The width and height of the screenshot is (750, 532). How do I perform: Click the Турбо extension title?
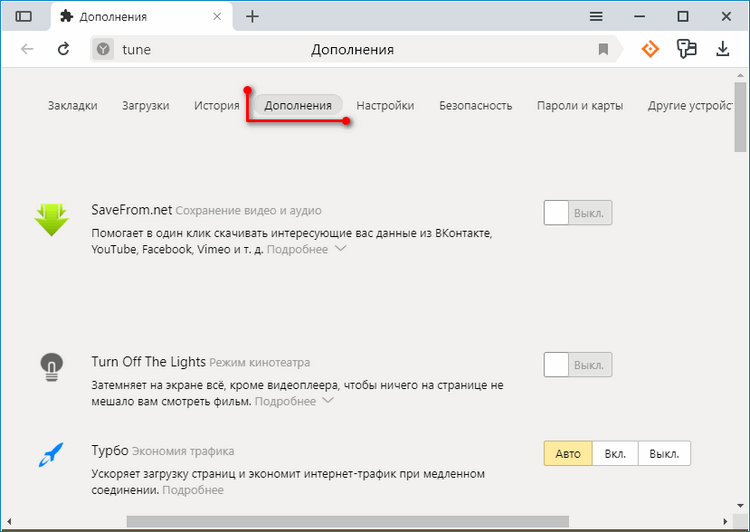click(x=110, y=451)
